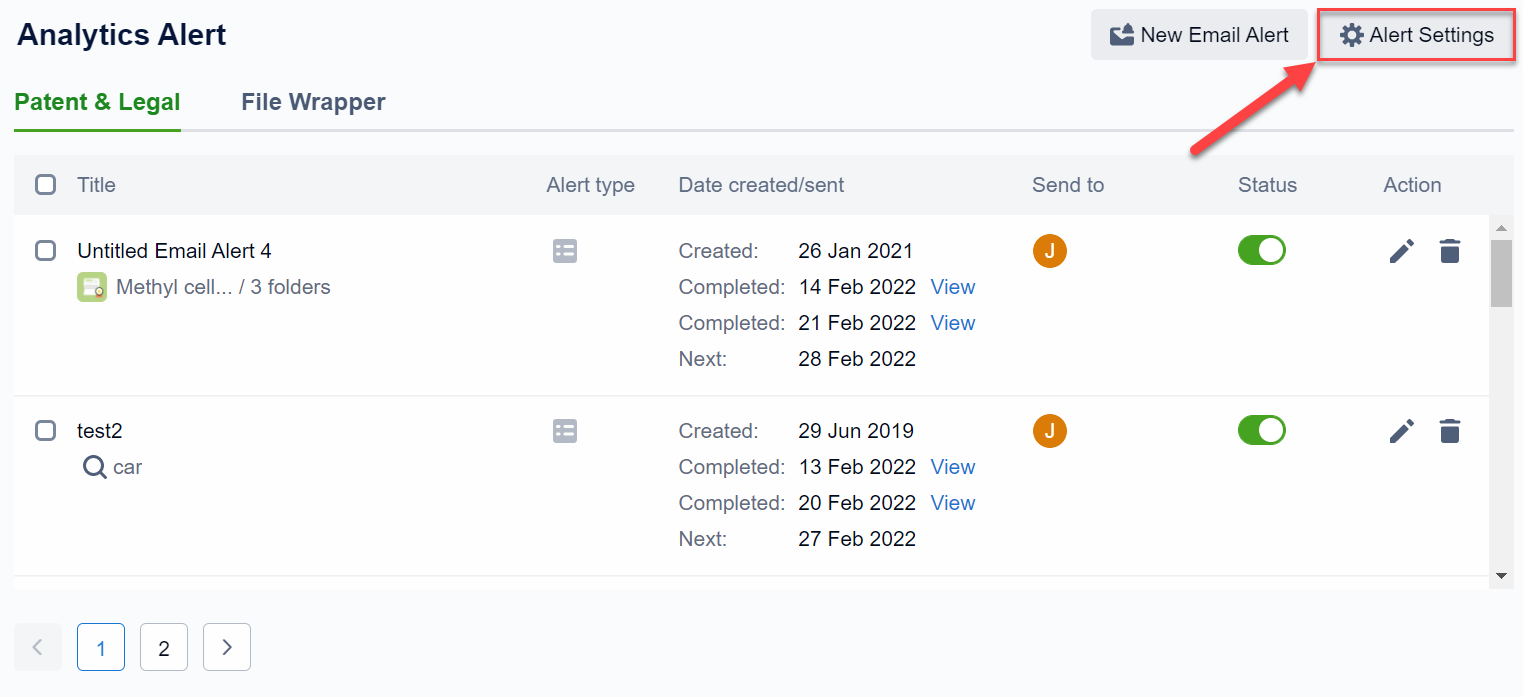This screenshot has height=697, width=1523.
Task: Switch to the File Wrapper tab
Action: point(313,102)
